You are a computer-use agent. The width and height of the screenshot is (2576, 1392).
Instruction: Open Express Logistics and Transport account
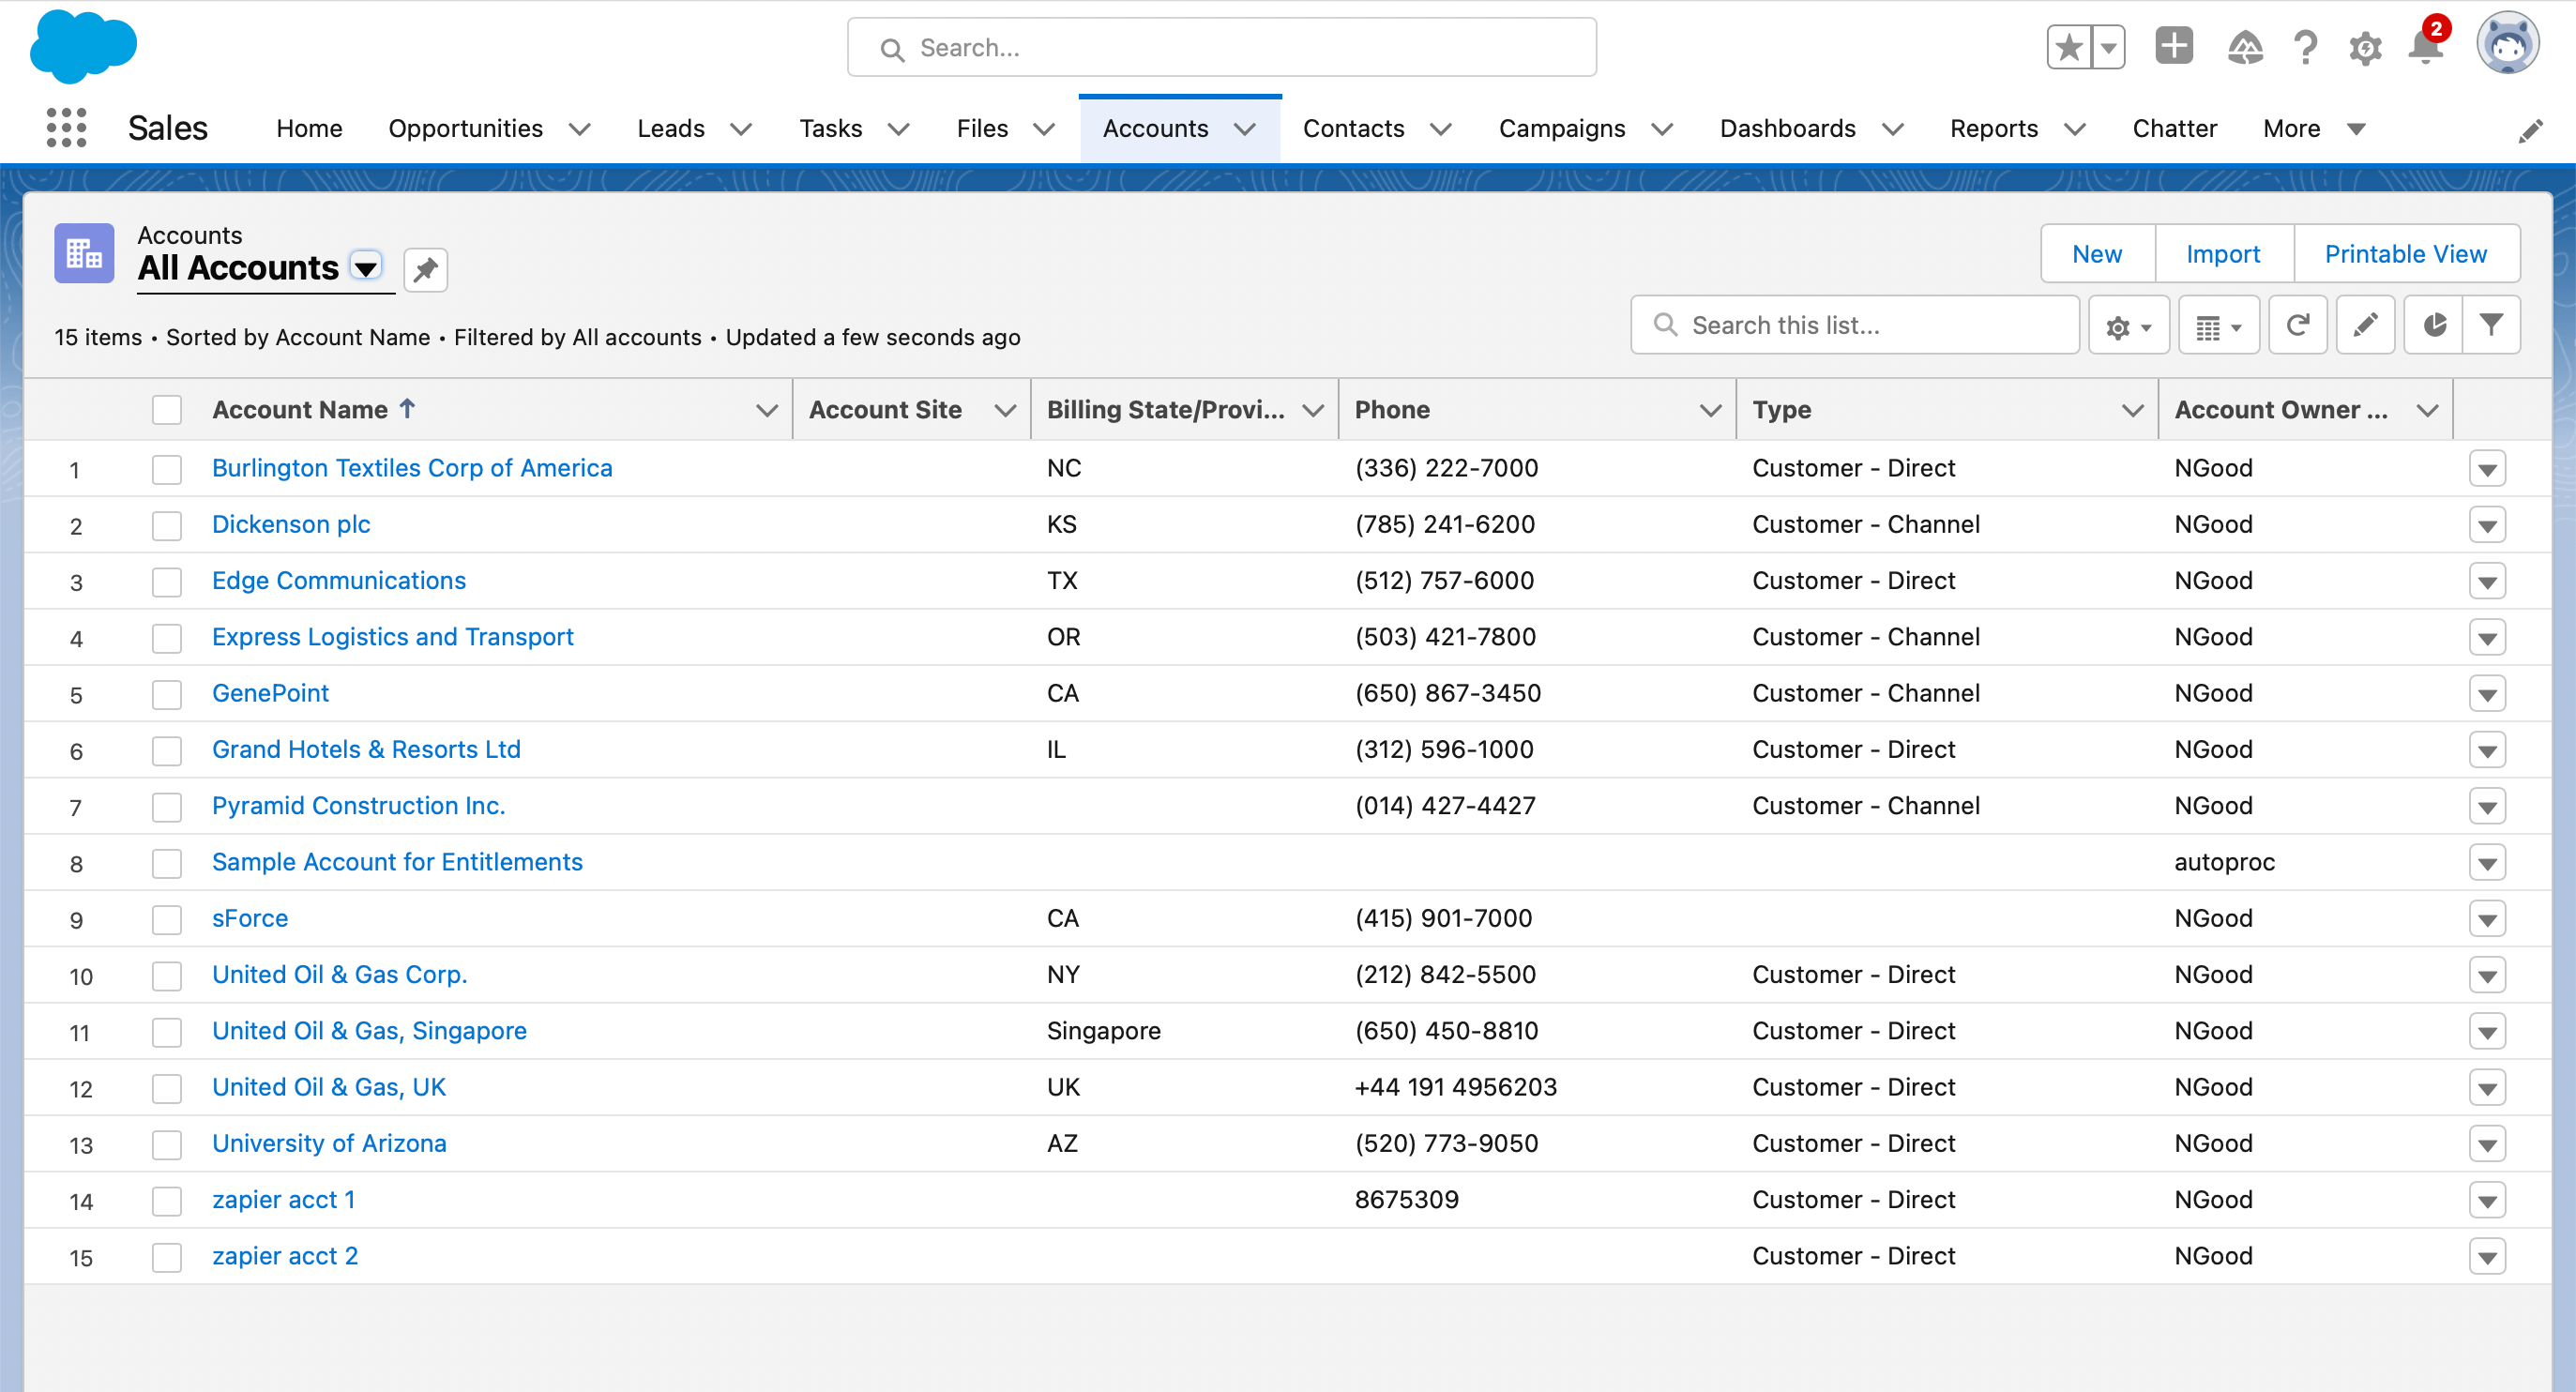[x=392, y=637]
